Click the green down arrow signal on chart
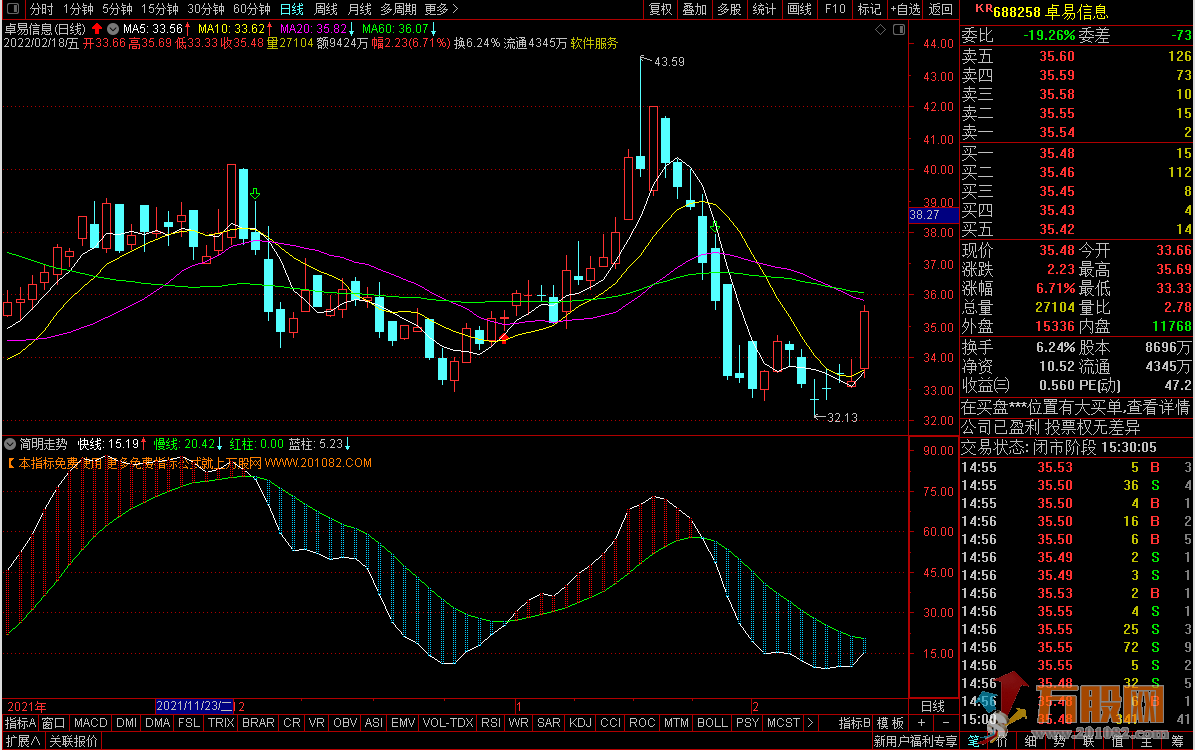This screenshot has width=1195, height=750. (x=255, y=194)
